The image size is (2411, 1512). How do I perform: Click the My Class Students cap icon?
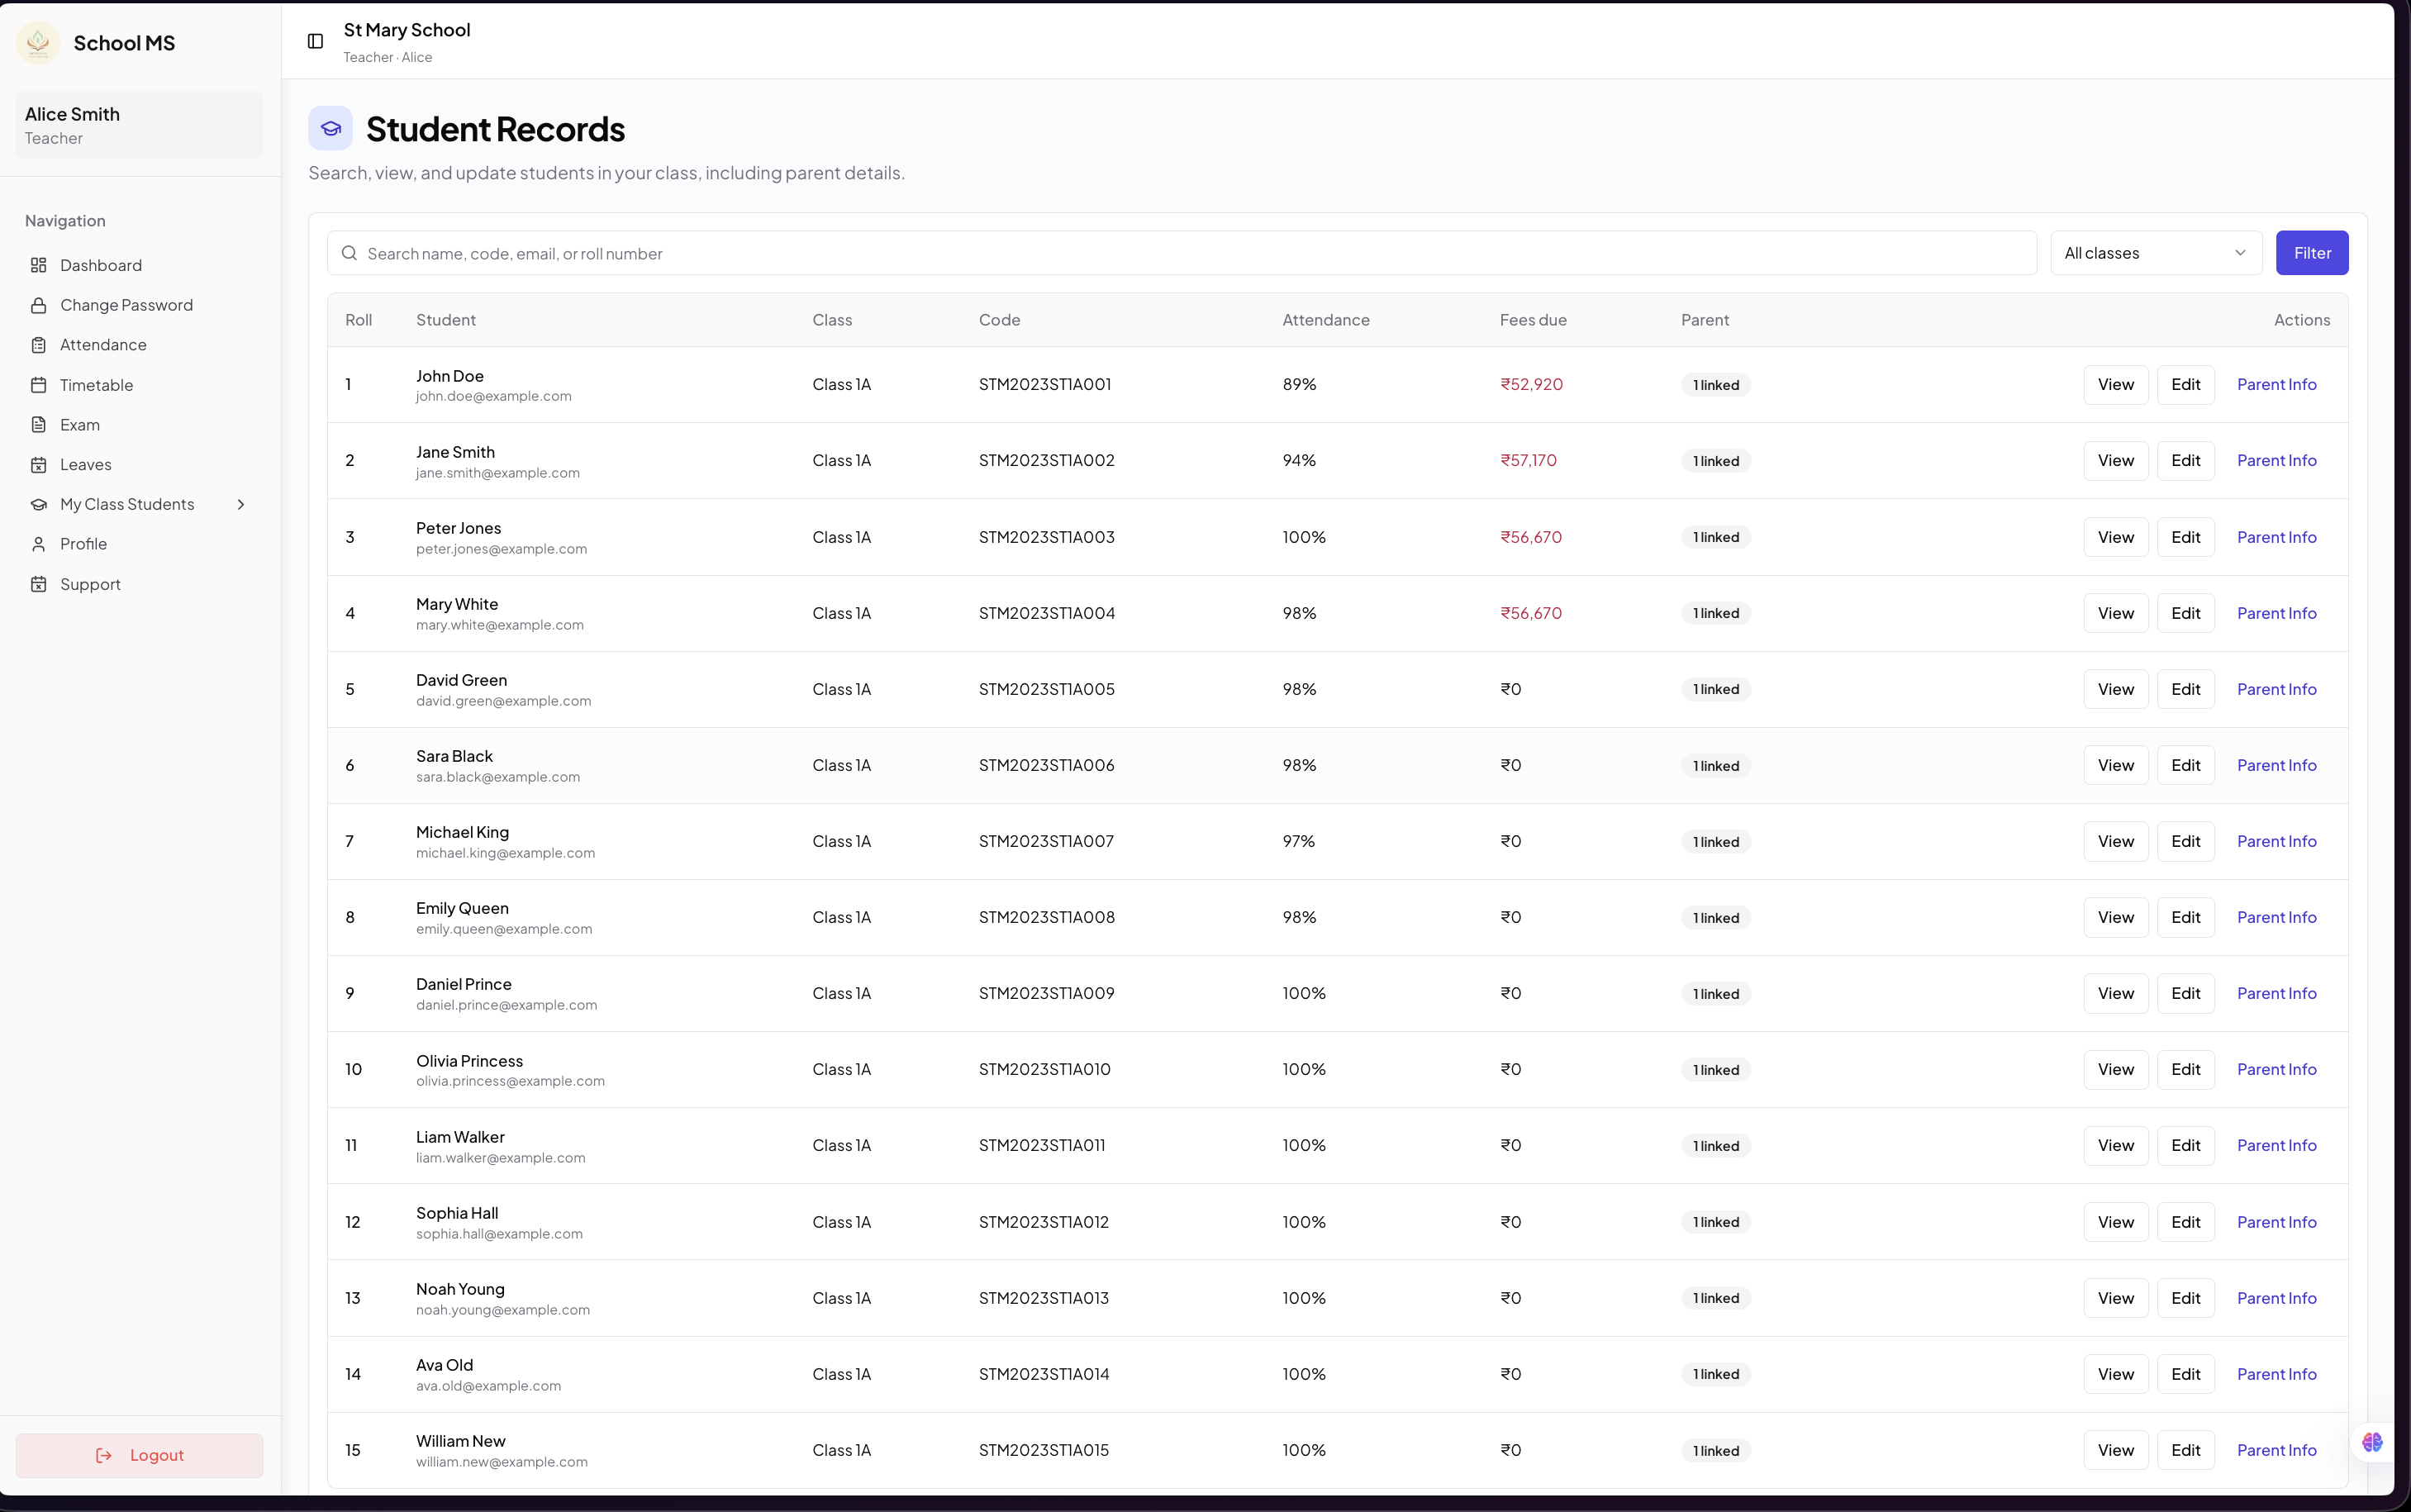pos(39,504)
